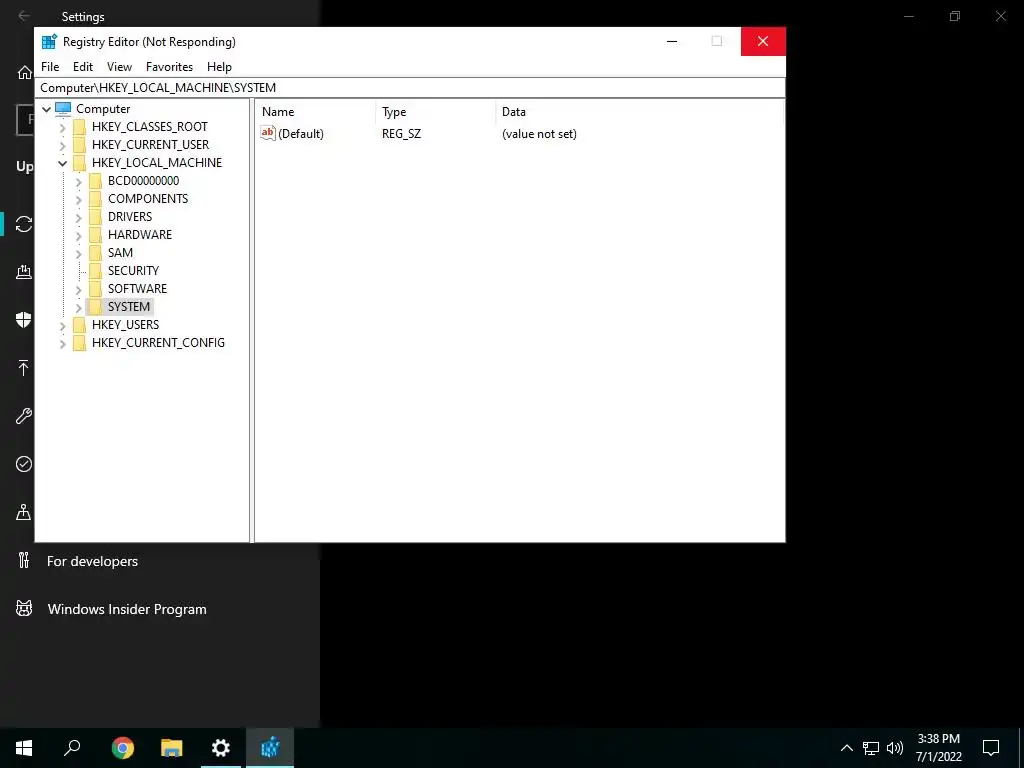Click the HKEY_LOCAL_MACHINE folder icon
Image resolution: width=1024 pixels, height=768 pixels.
tap(80, 163)
